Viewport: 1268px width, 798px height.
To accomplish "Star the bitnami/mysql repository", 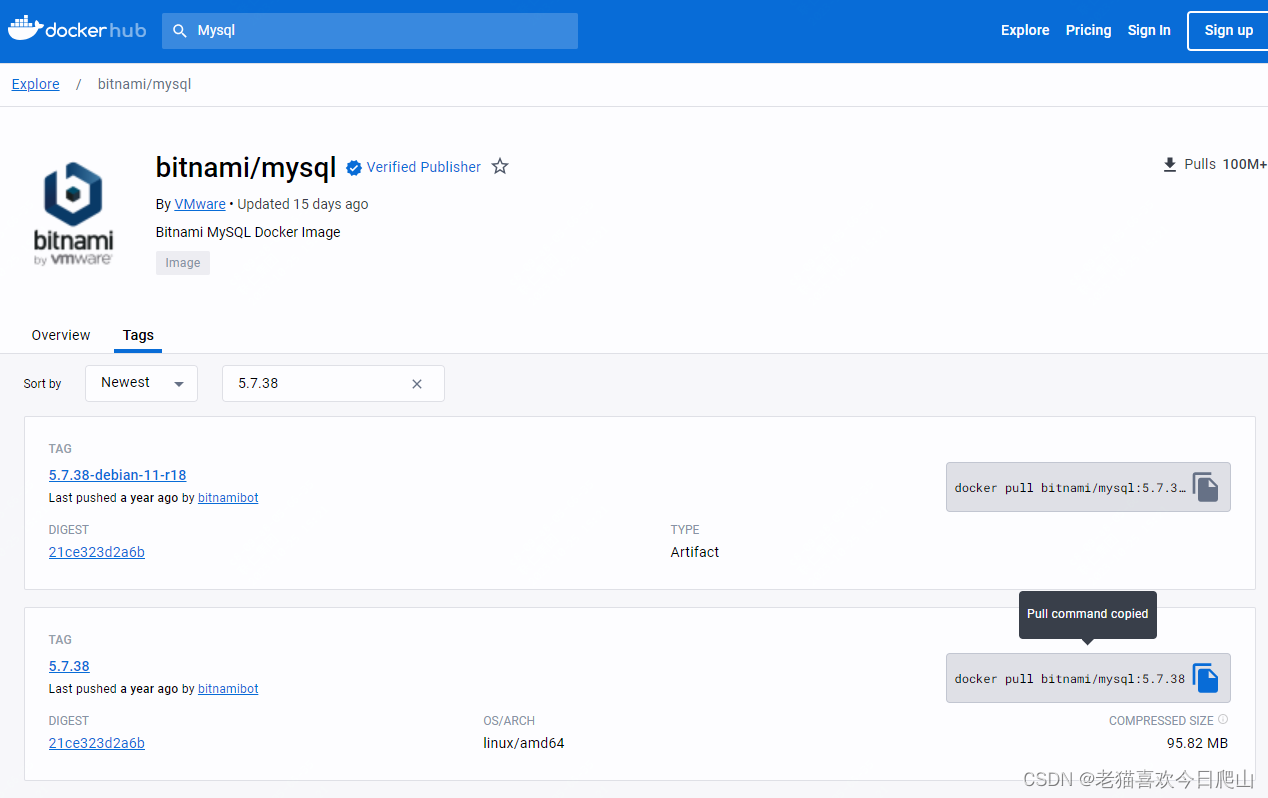I will tap(499, 166).
